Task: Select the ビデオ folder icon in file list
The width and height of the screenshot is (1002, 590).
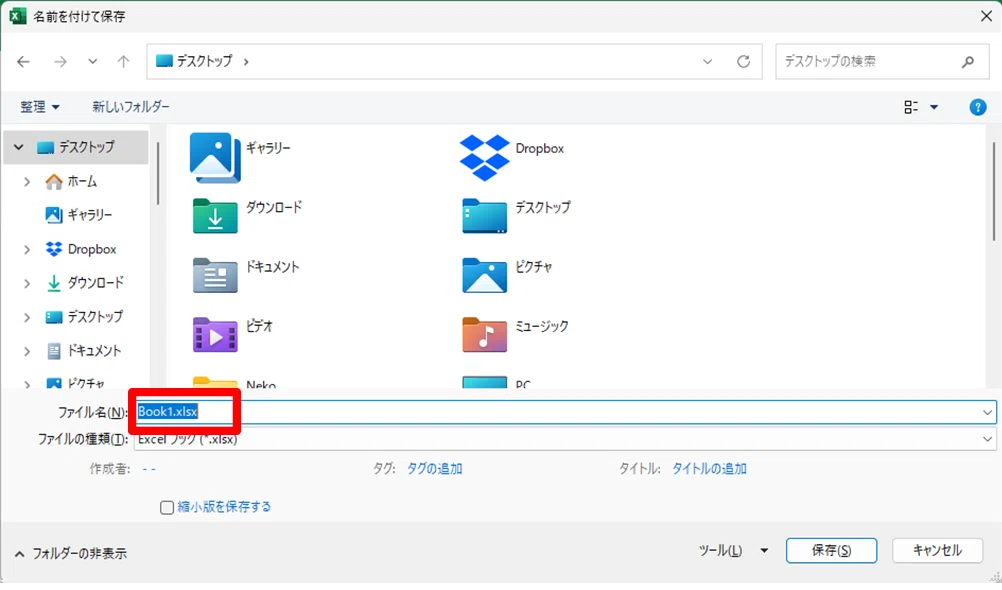Action: 215,334
